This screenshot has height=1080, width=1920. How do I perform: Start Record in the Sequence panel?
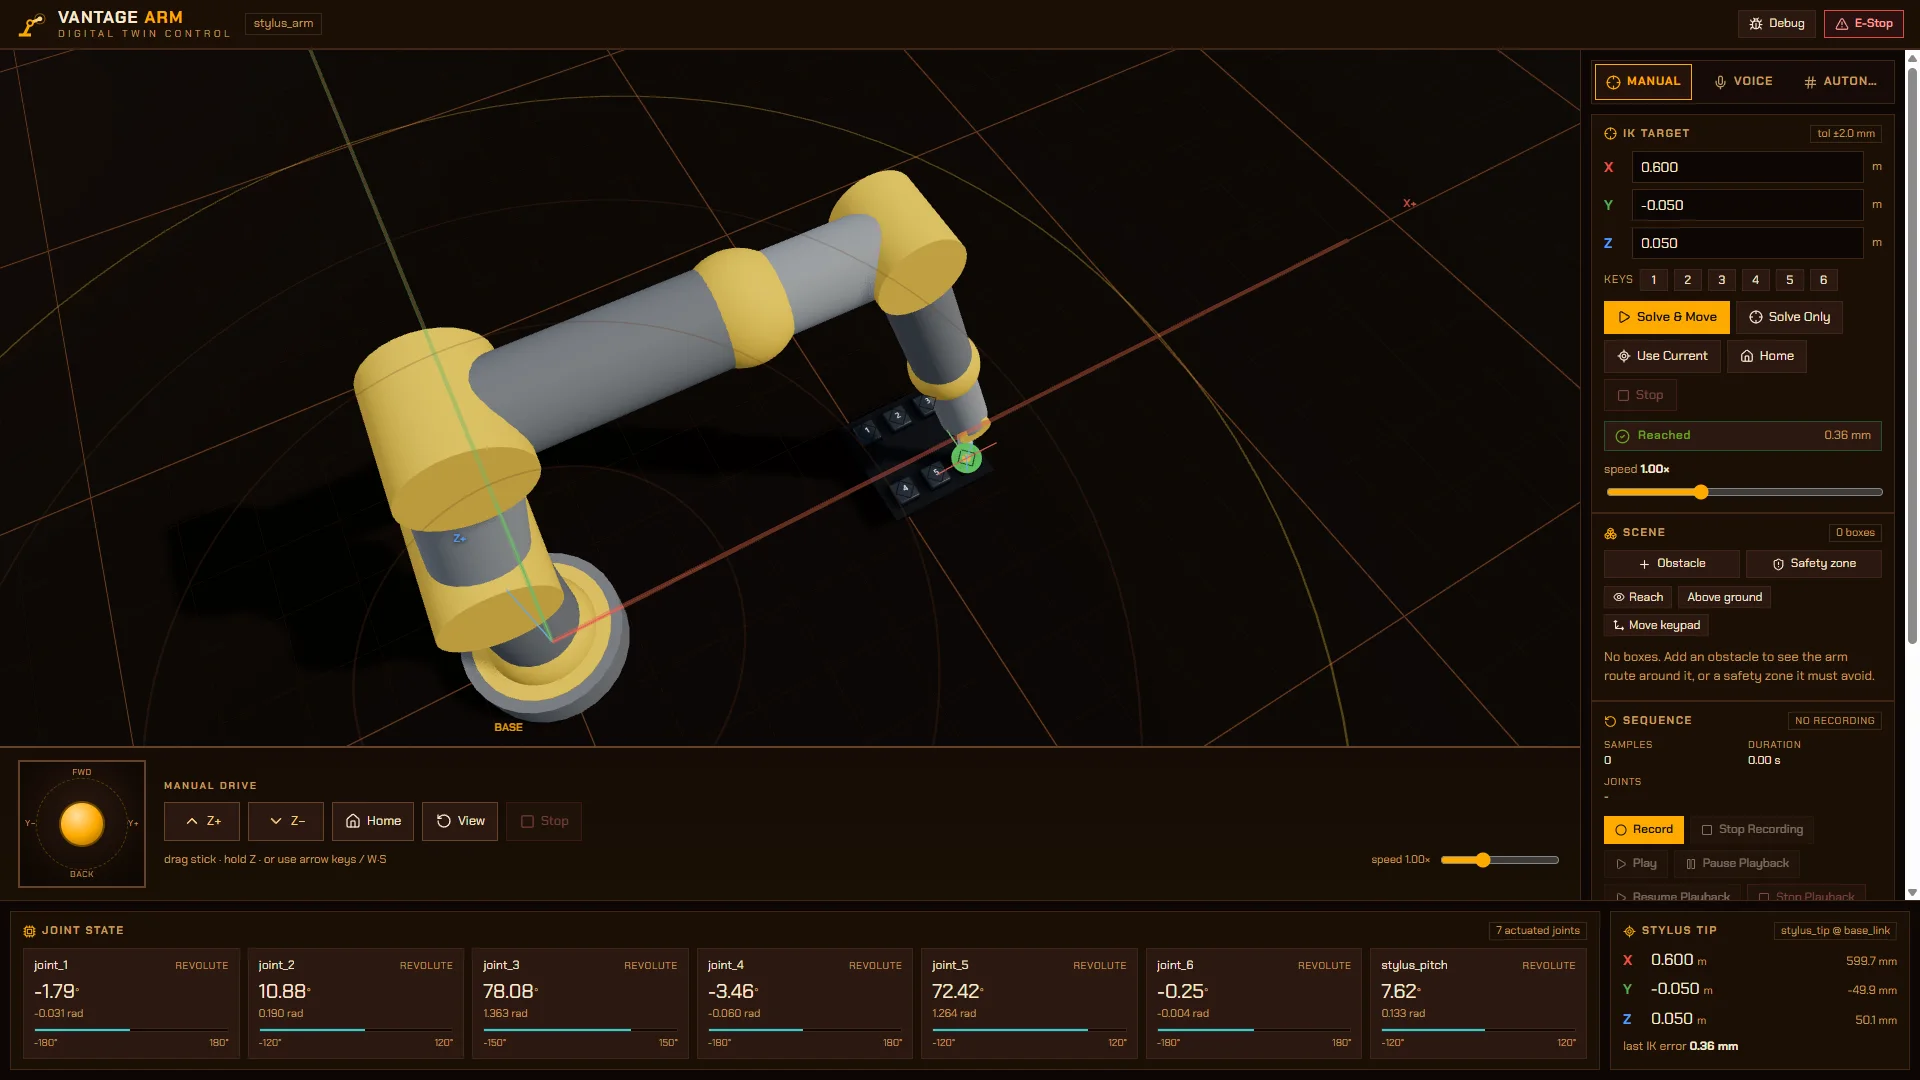(x=1643, y=830)
